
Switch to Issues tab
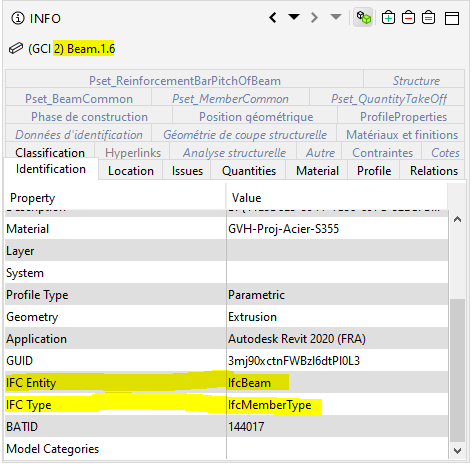click(187, 171)
